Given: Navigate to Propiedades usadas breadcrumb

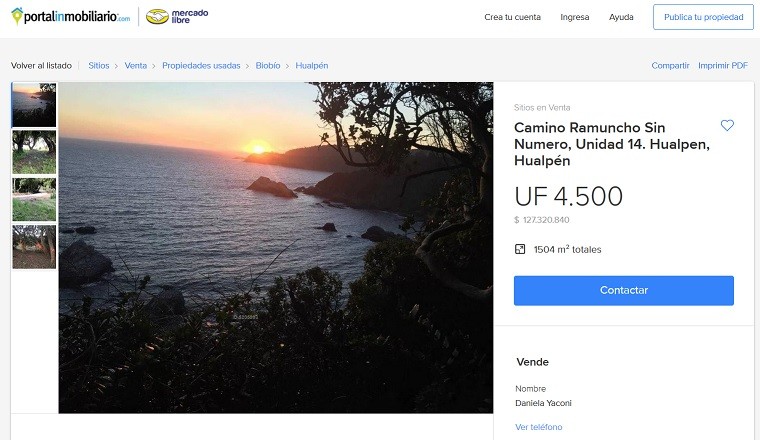Looking at the screenshot, I should point(201,66).
